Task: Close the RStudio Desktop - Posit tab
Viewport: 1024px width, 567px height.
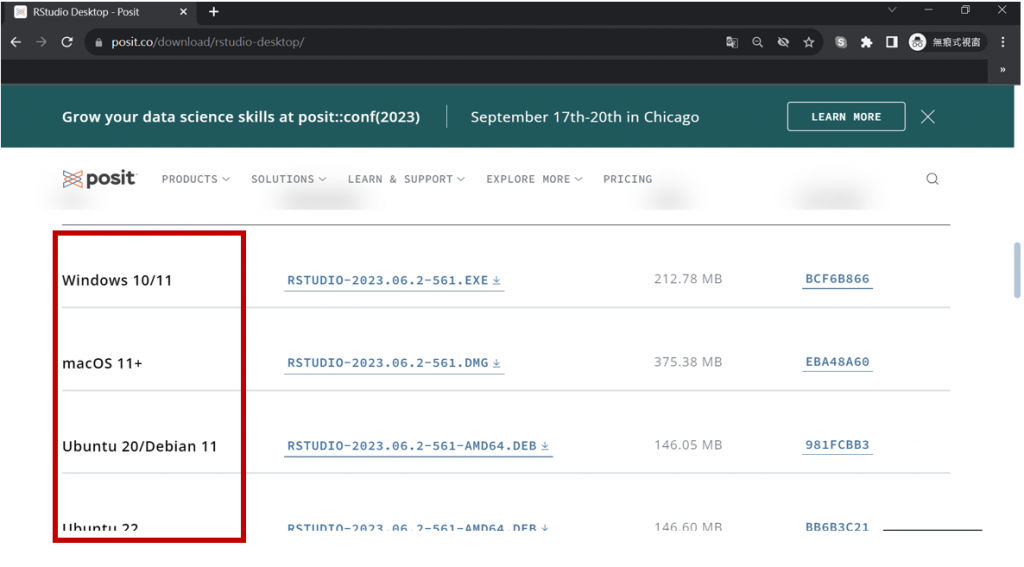Action: pos(184,12)
